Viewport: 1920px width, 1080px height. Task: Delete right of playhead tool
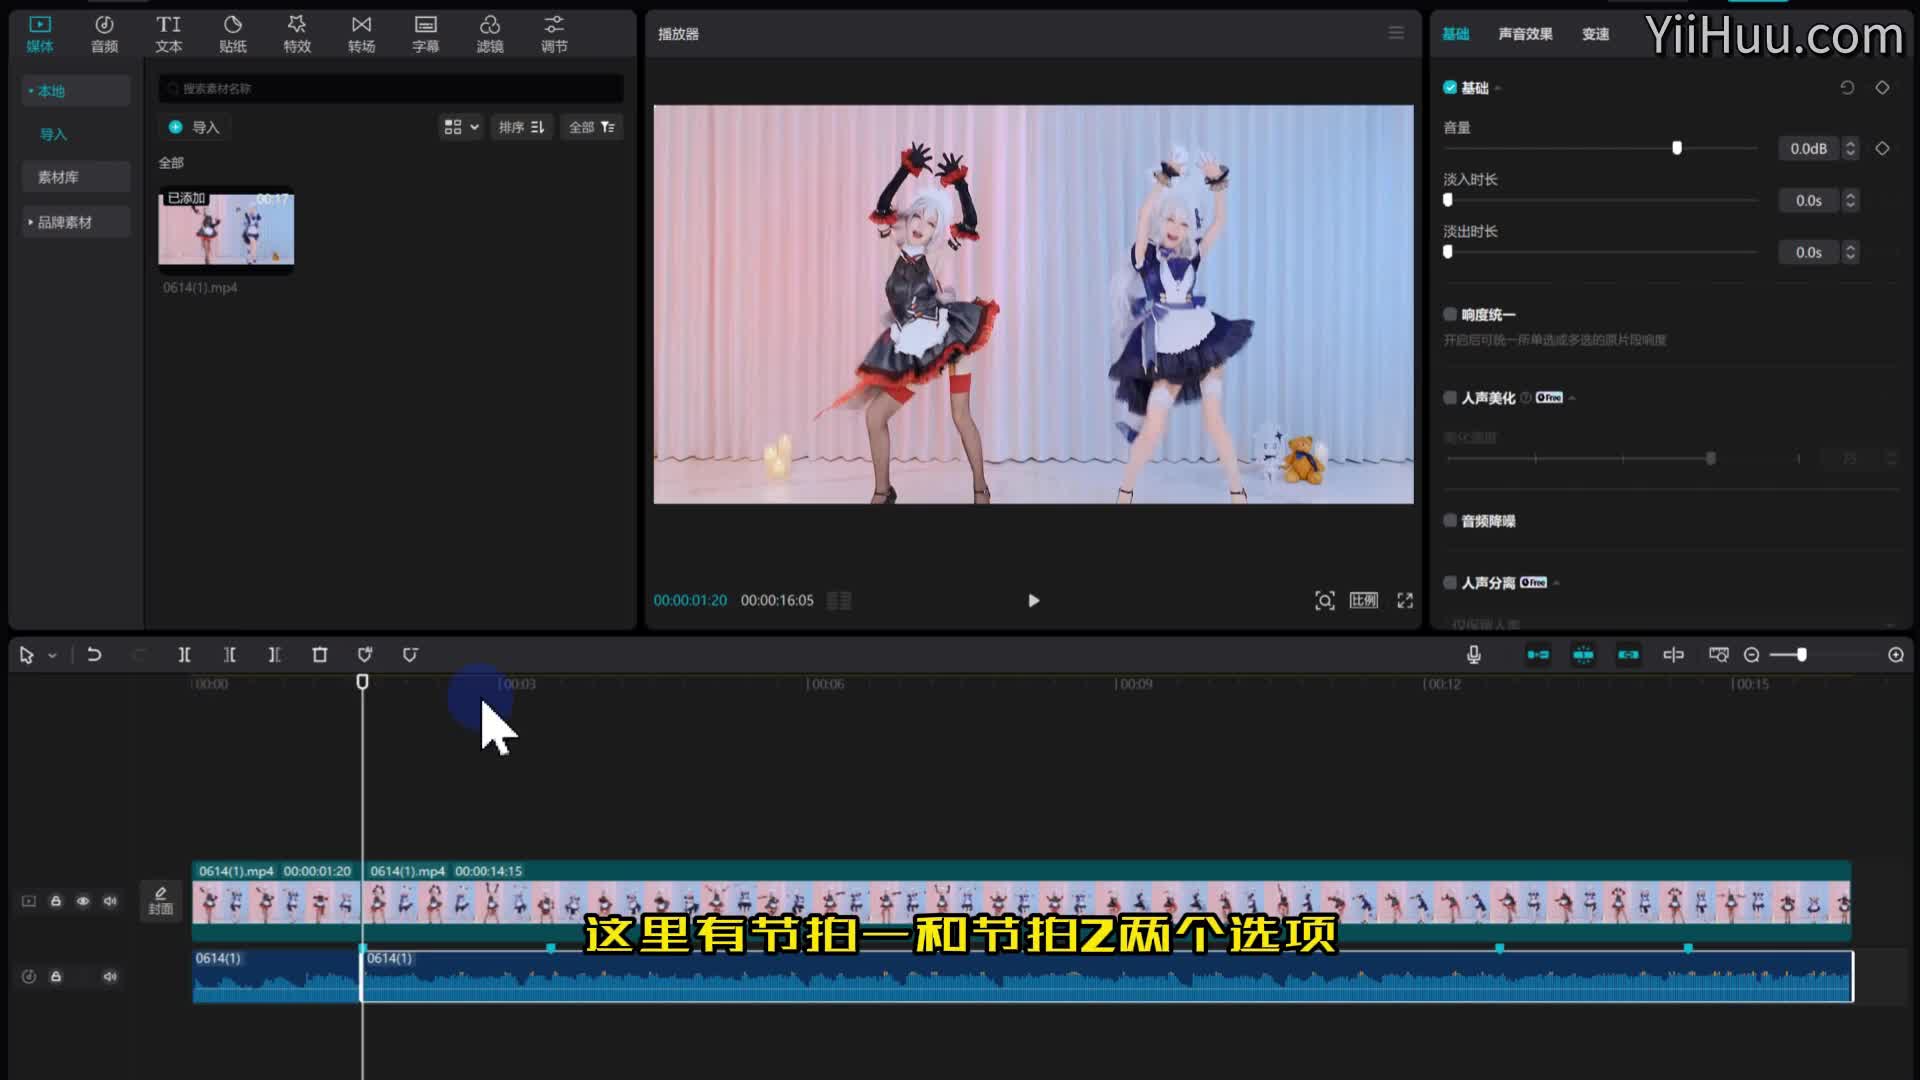tap(275, 655)
